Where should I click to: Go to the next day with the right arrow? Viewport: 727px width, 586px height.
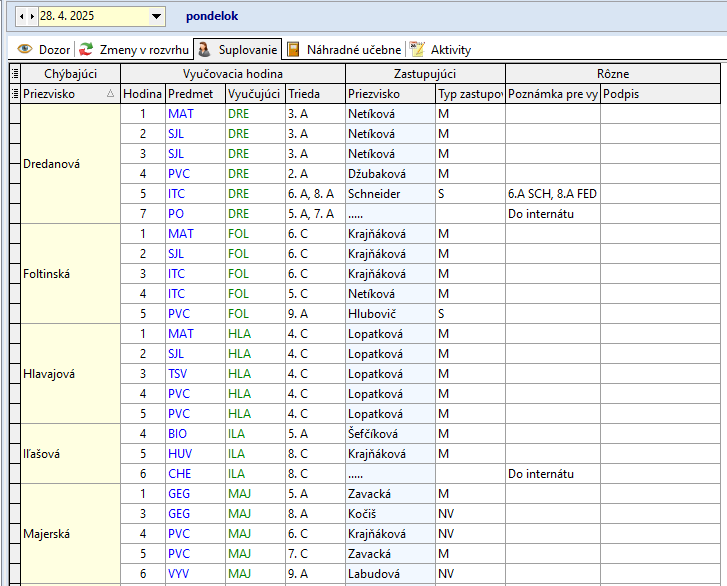tap(32, 17)
